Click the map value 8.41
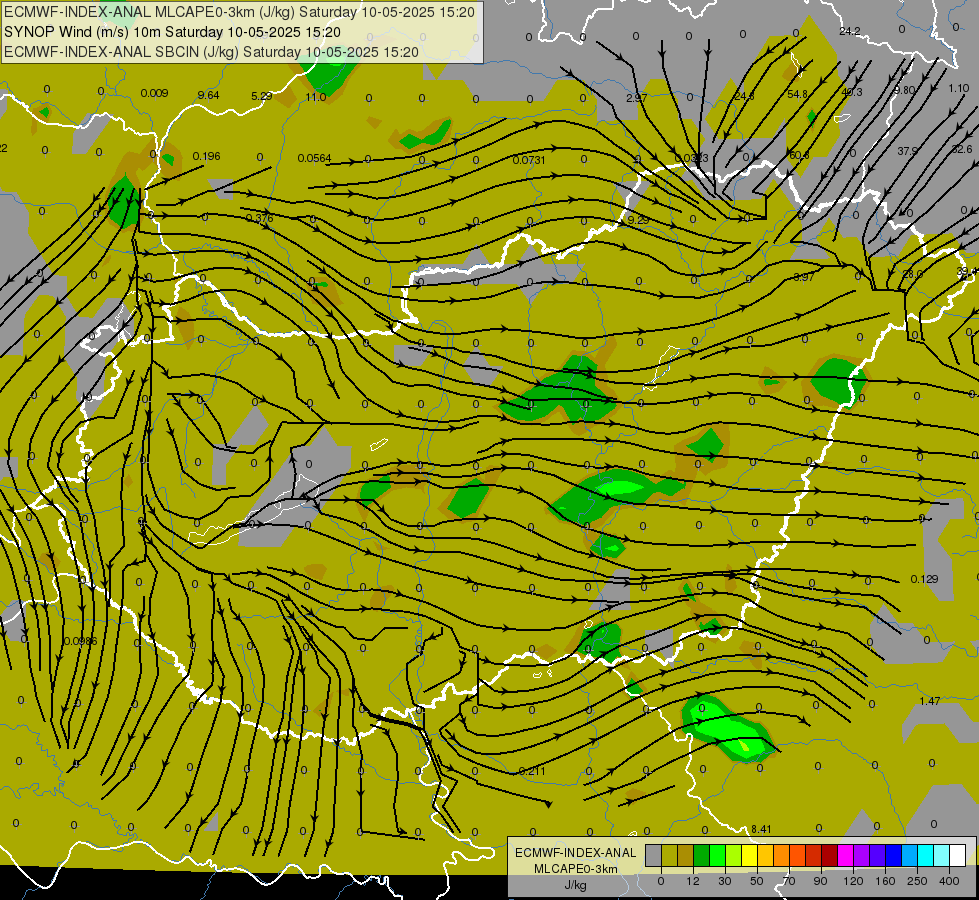The height and width of the screenshot is (900, 979). click(x=761, y=829)
